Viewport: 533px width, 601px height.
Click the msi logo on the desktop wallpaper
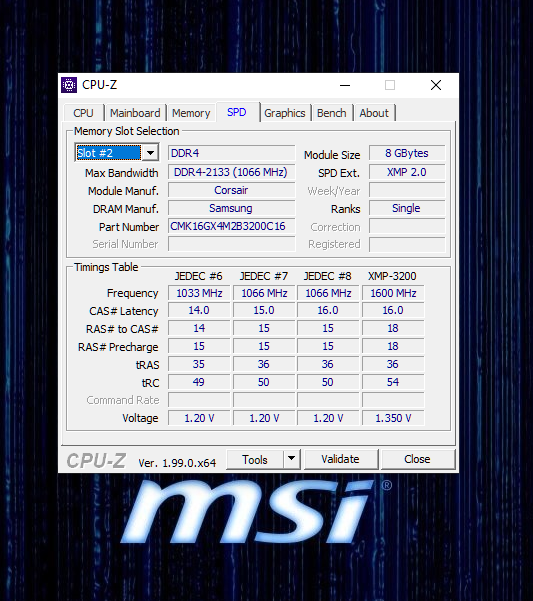[249, 512]
